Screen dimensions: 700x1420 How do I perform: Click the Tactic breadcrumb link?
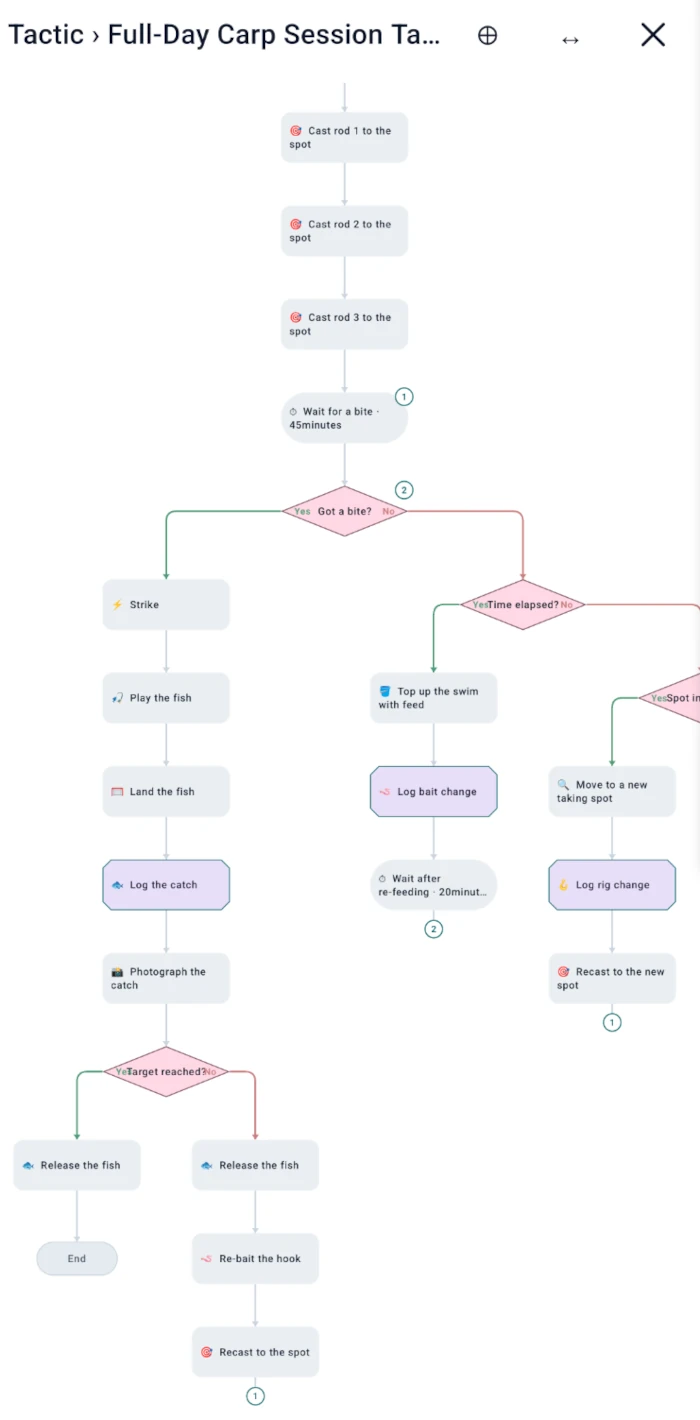click(x=46, y=35)
